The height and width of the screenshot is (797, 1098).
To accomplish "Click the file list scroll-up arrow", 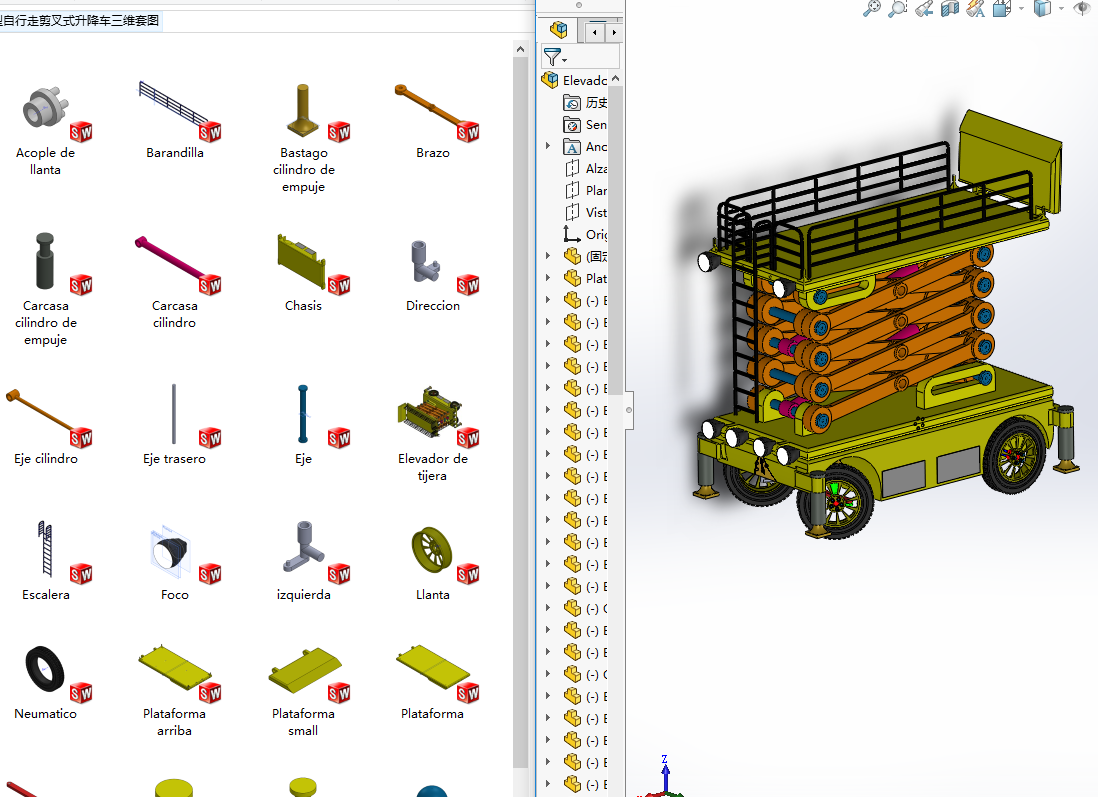I will click(x=520, y=49).
